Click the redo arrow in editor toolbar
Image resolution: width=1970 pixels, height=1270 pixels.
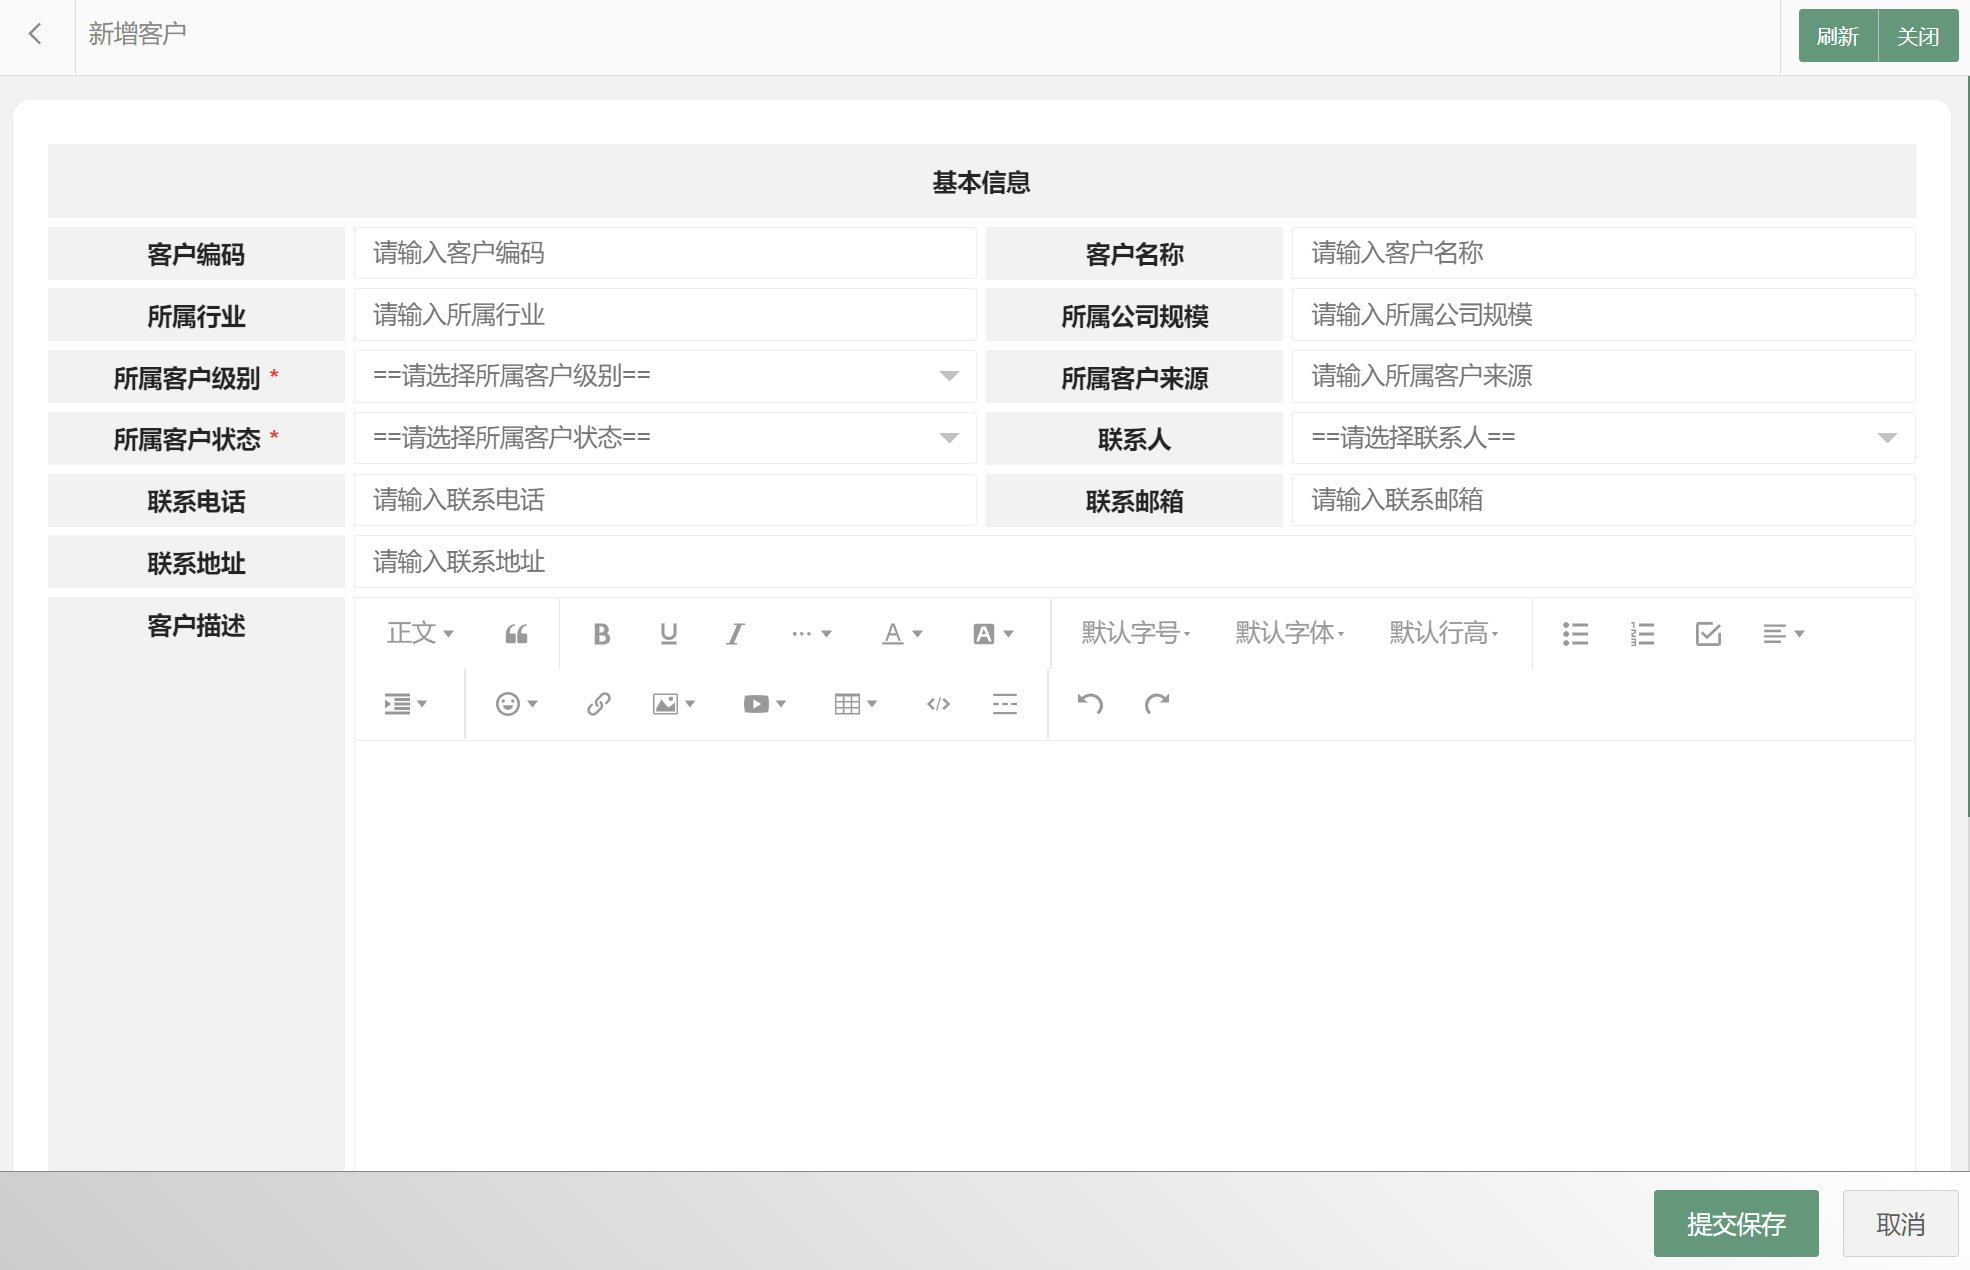coord(1157,704)
